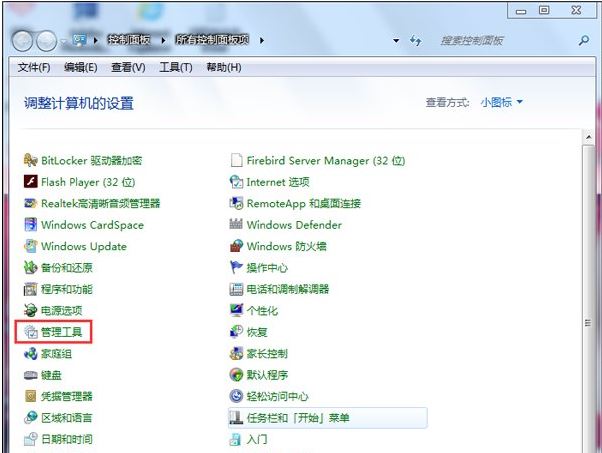Open the 键盘 icon

(x=30, y=375)
